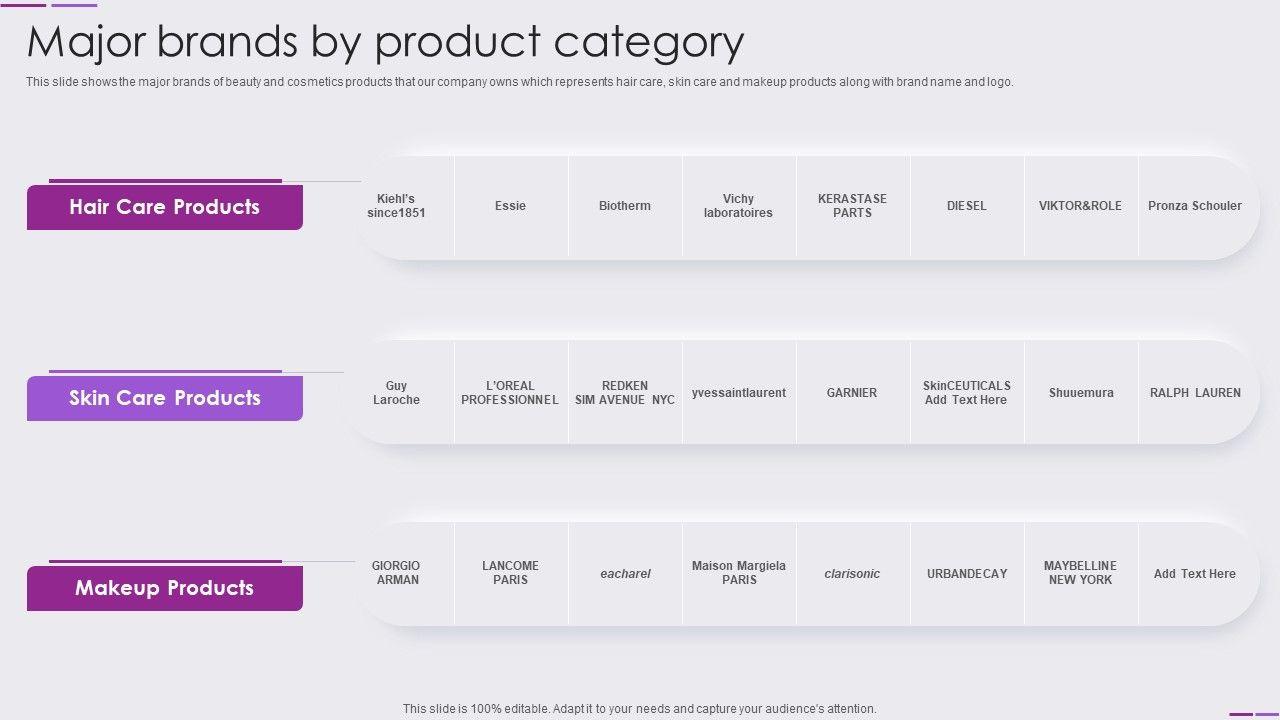Click the Shuuemura brand cell
The height and width of the screenshot is (720, 1280).
pyautogui.click(x=1081, y=393)
